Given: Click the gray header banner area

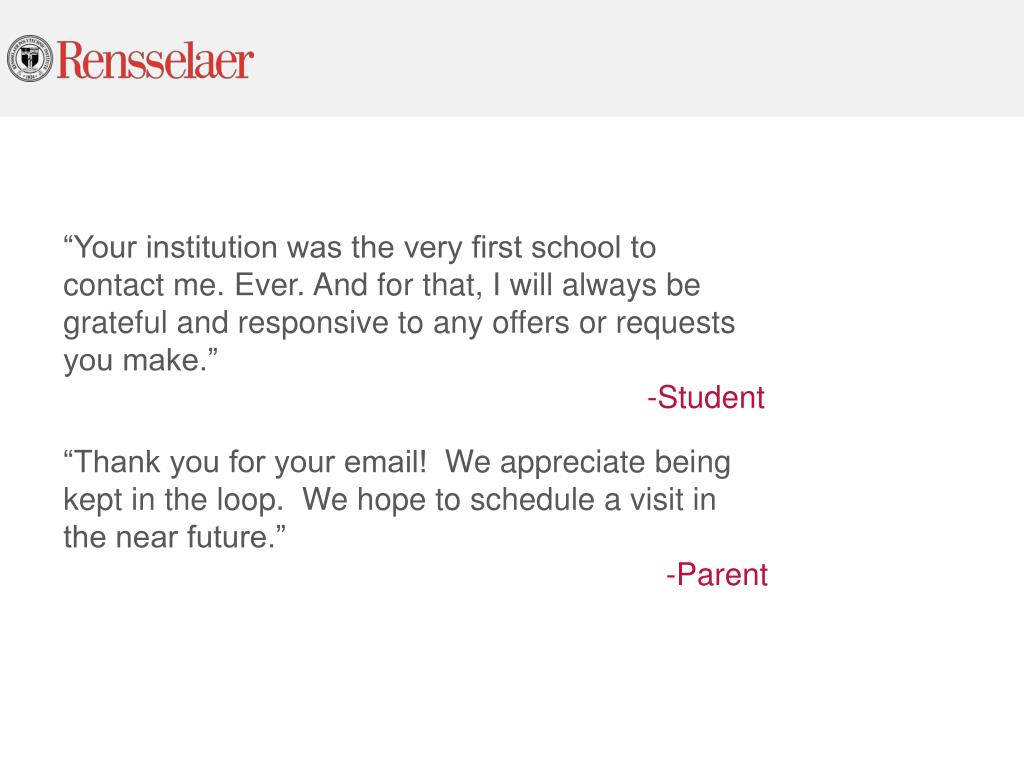Looking at the screenshot, I should coord(512,59).
